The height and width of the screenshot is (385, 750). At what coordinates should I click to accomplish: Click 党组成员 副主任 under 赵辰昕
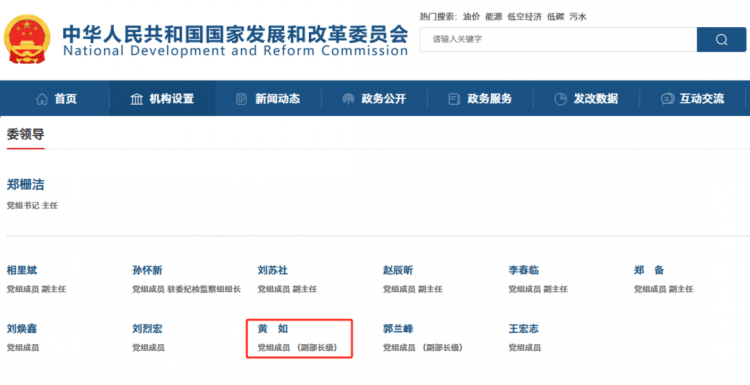[412, 289]
